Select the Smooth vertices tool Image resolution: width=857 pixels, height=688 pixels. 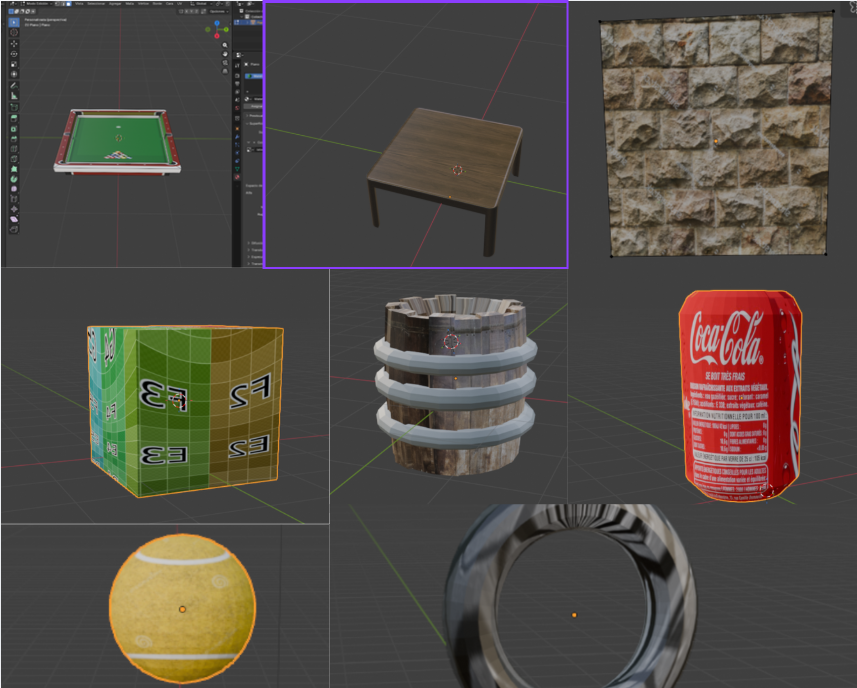14,189
